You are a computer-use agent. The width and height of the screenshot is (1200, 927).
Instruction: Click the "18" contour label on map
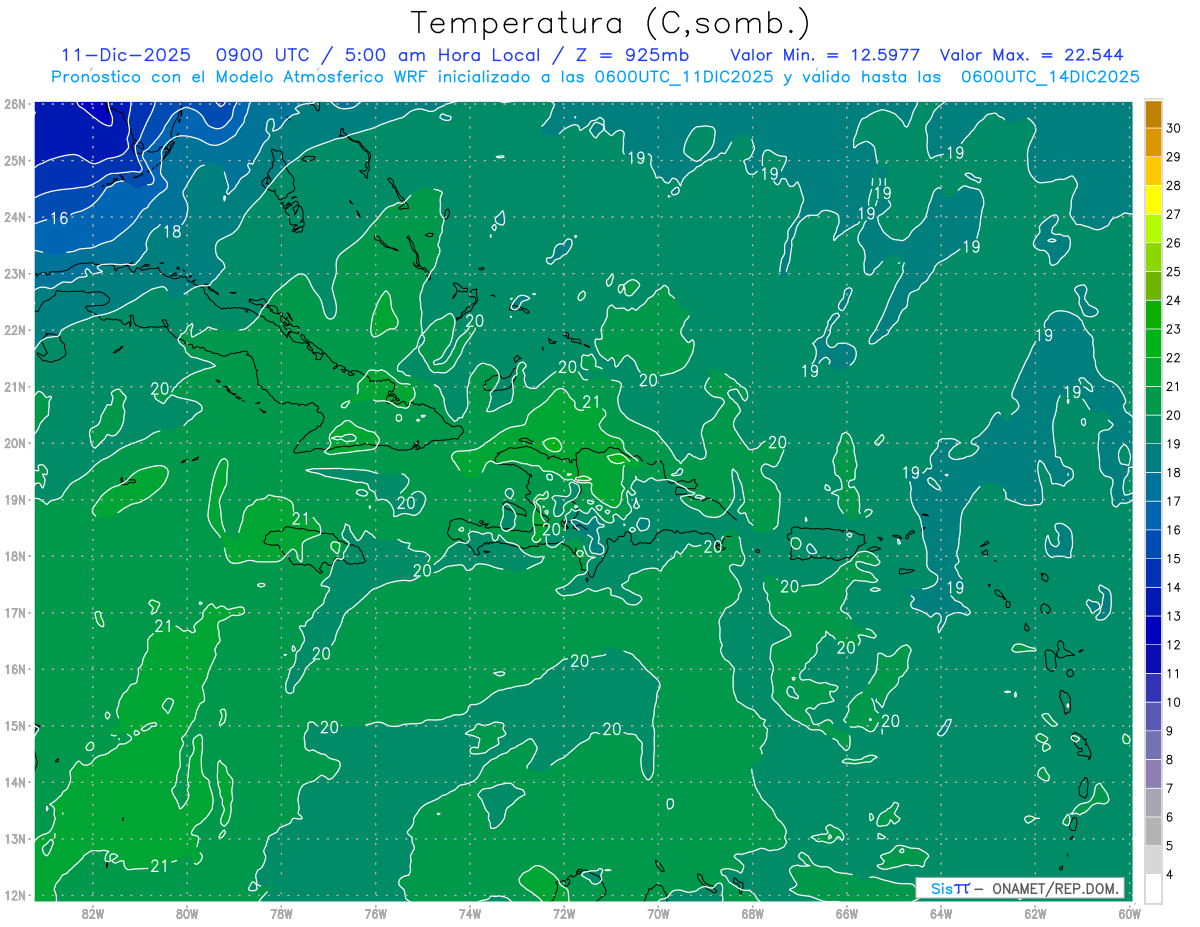pyautogui.click(x=172, y=232)
